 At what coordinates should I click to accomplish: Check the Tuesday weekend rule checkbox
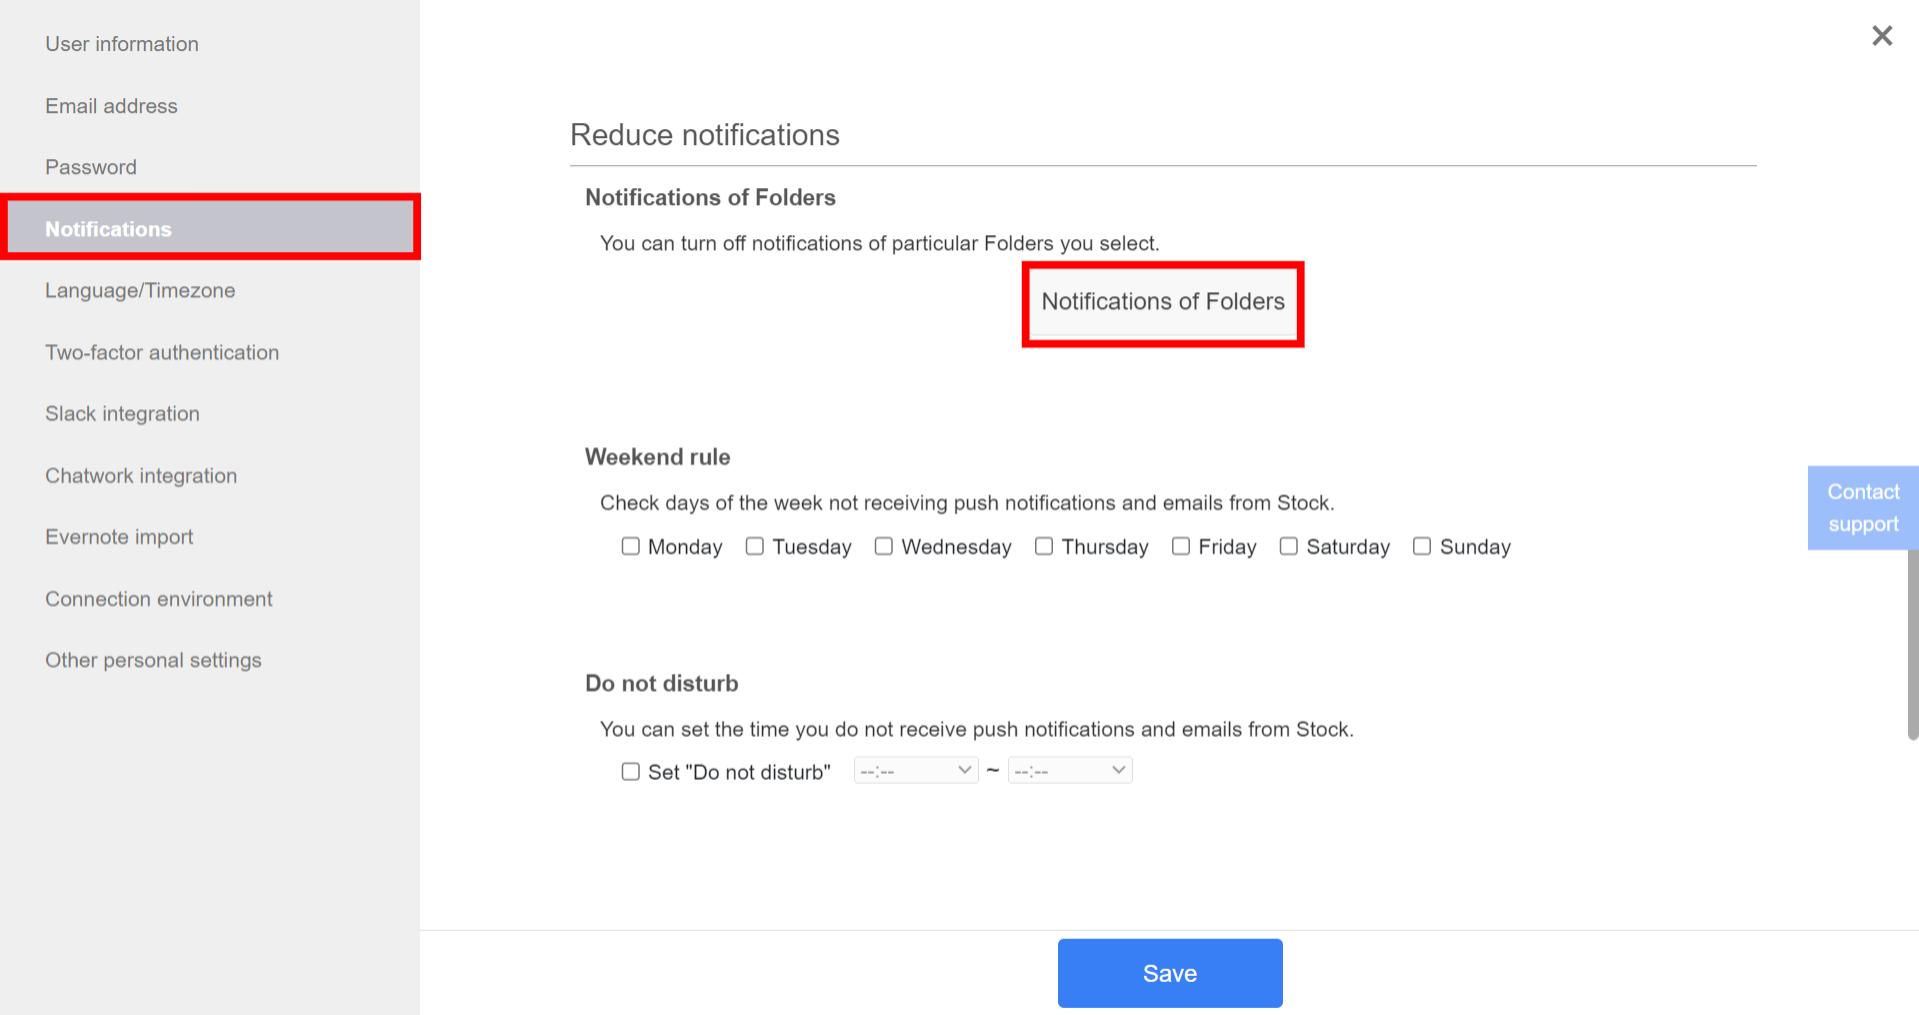tap(755, 546)
